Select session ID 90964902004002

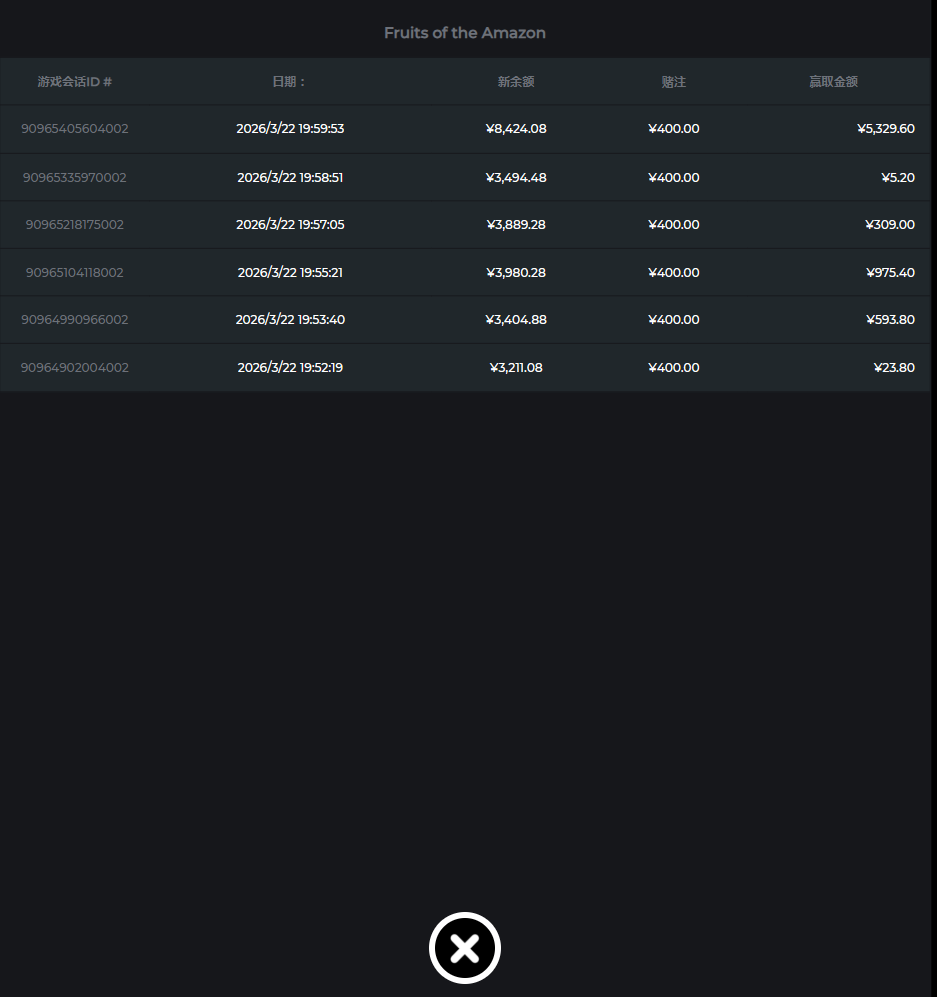[75, 368]
